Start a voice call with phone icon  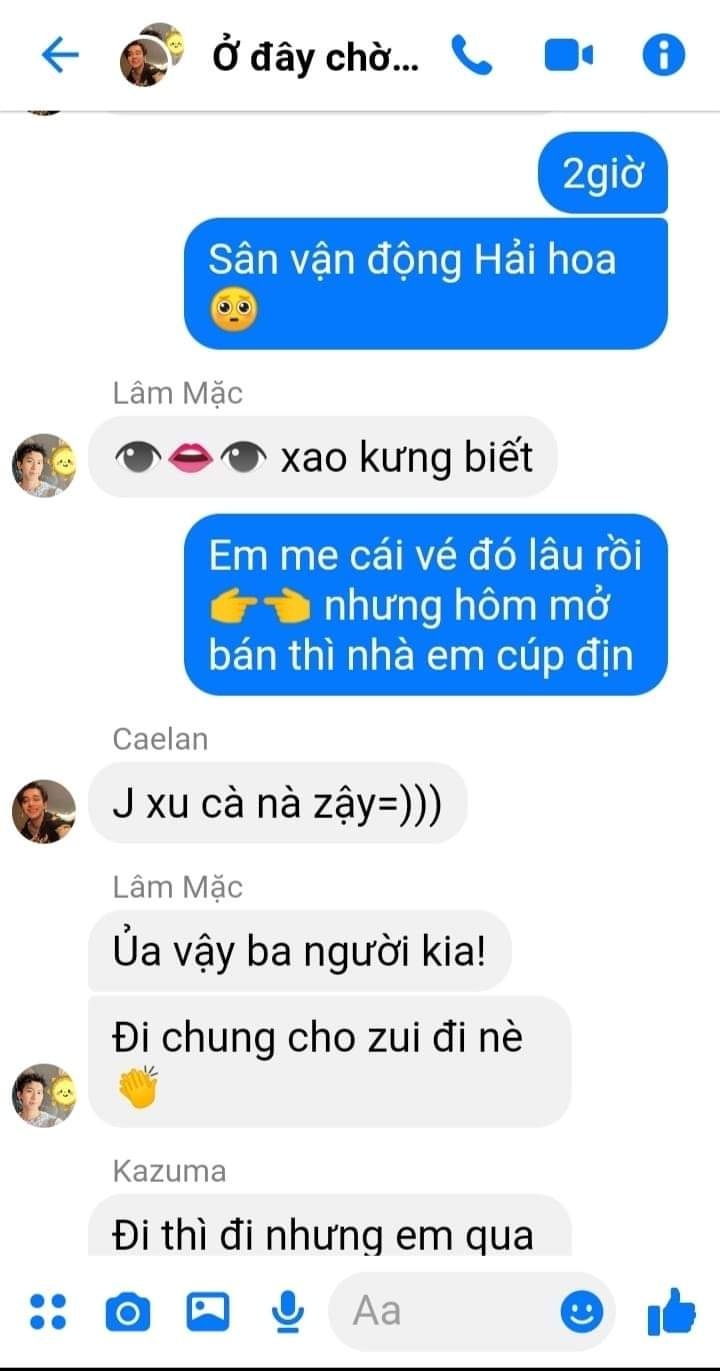[x=472, y=55]
